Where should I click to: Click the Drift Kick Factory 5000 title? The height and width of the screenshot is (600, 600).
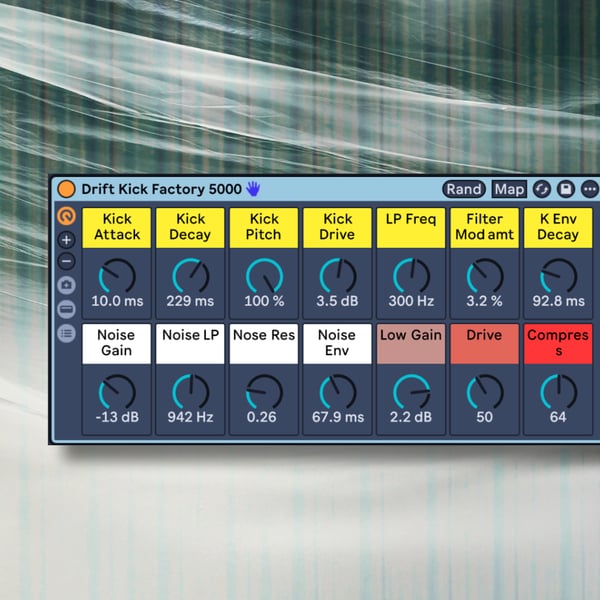point(161,189)
